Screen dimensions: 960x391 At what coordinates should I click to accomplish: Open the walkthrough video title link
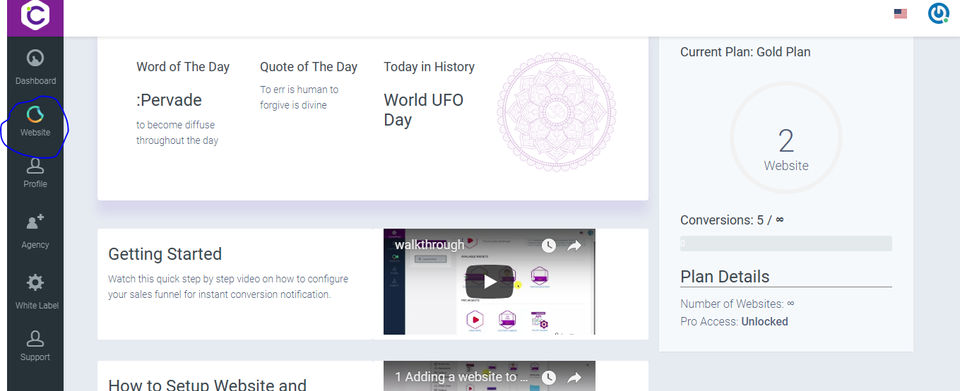pos(429,245)
